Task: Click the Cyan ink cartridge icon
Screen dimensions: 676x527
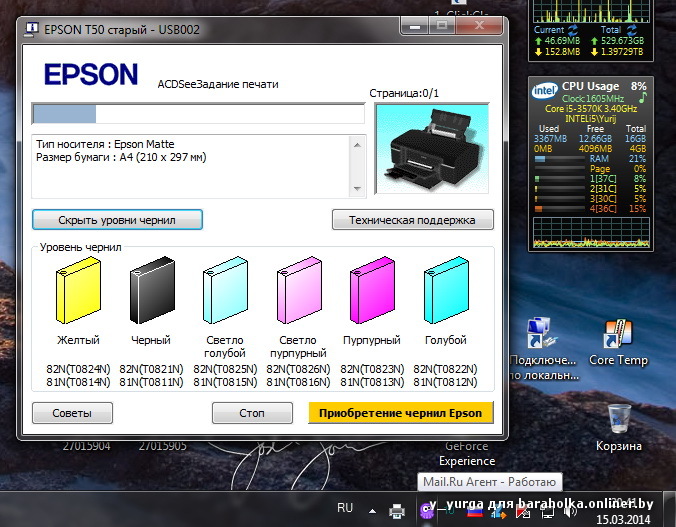Action: pos(446,290)
